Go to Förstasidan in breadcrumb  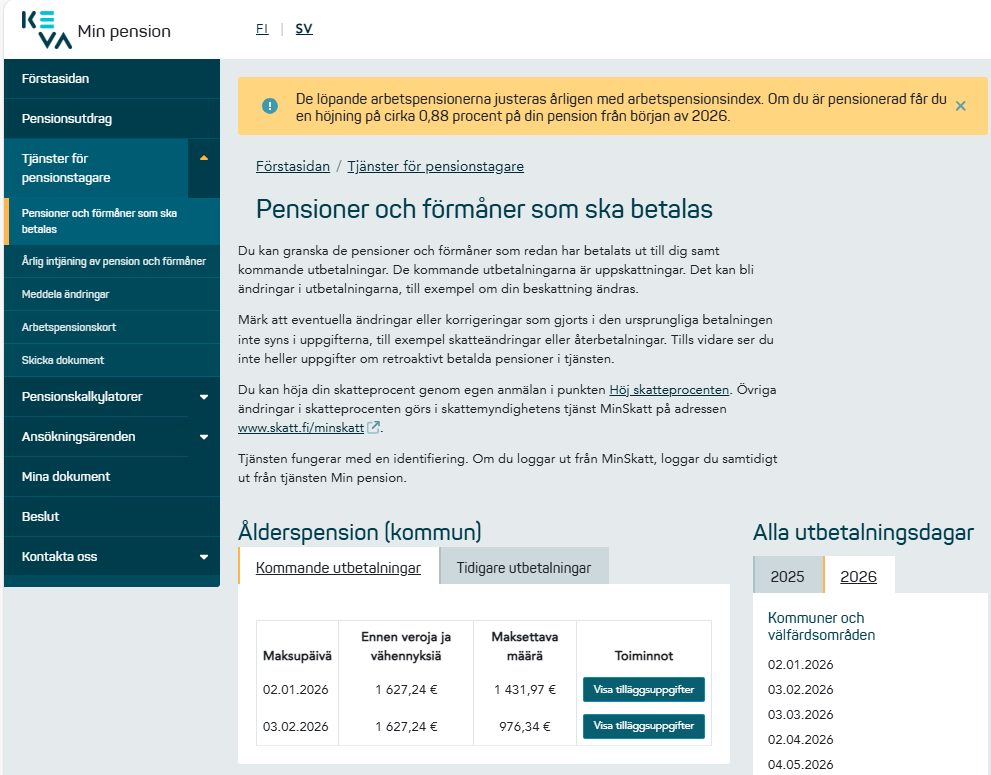291,166
